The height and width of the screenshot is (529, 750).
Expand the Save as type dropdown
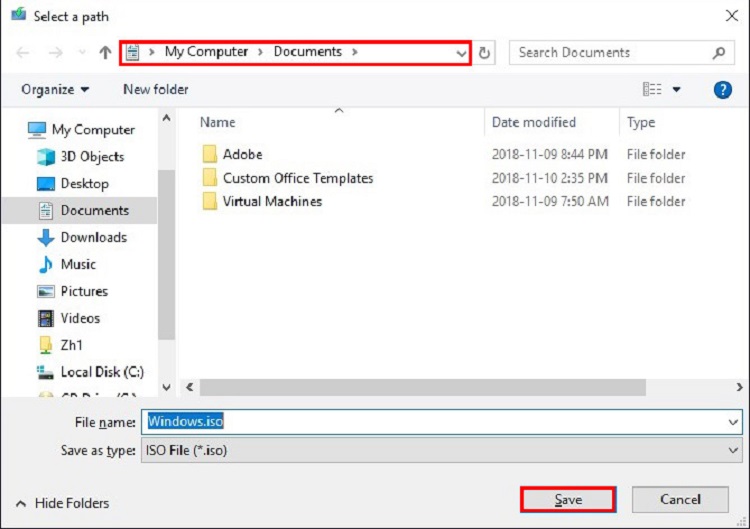click(x=735, y=451)
